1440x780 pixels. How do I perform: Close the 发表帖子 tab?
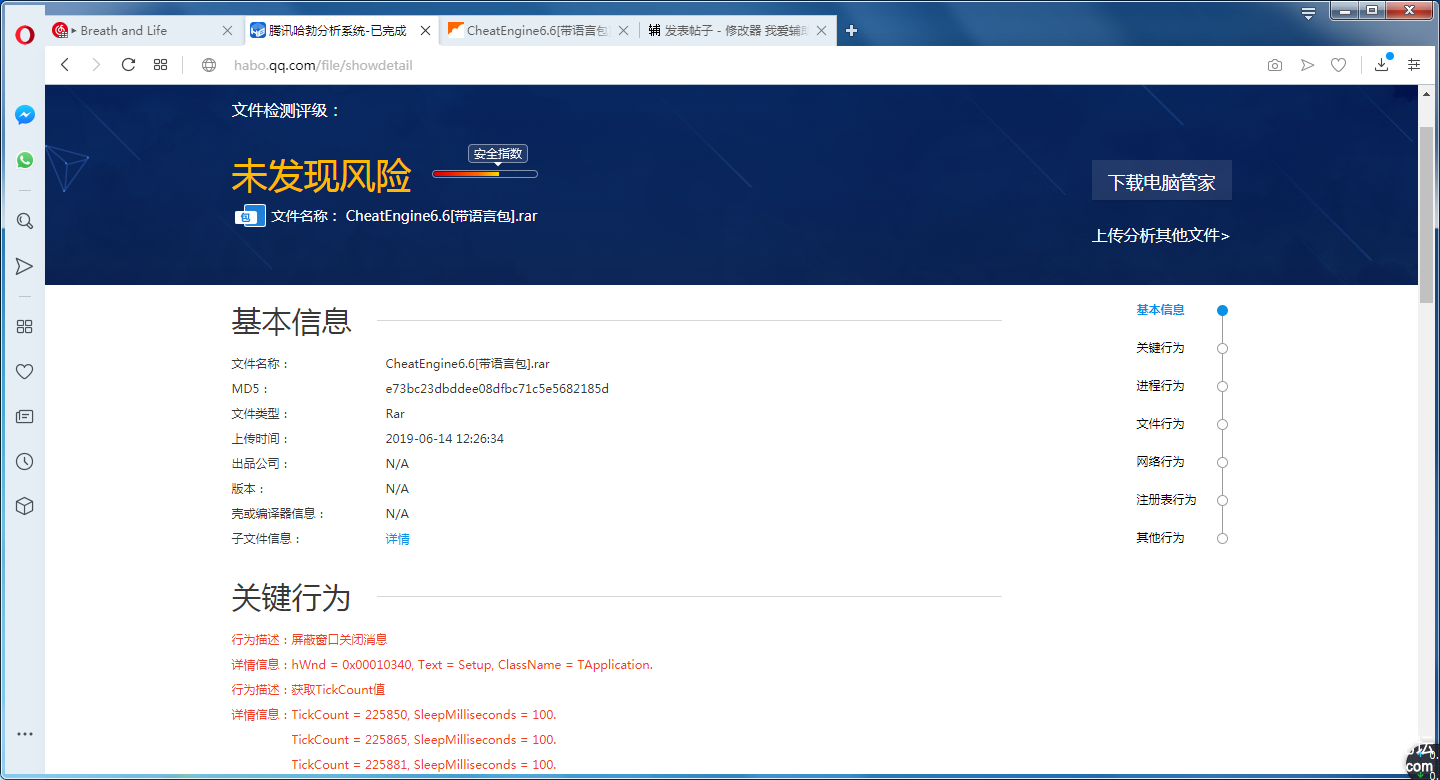821,31
